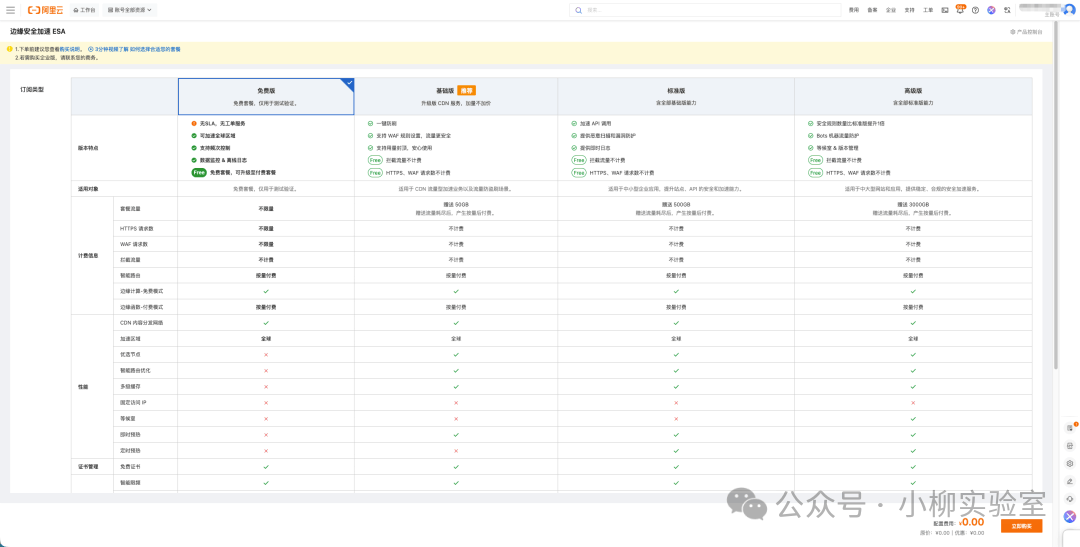Click the Cloud Shell terminal icon
This screenshot has height=547, width=1080.
945,10
